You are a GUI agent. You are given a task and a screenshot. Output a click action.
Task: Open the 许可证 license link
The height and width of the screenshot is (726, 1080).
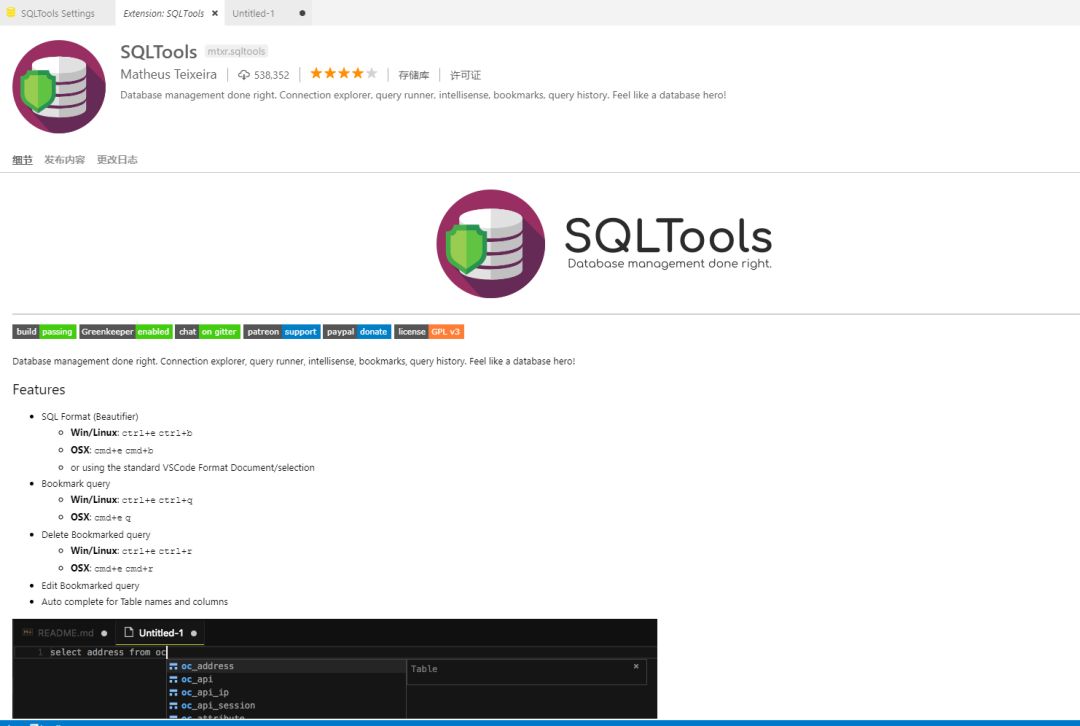tap(465, 75)
